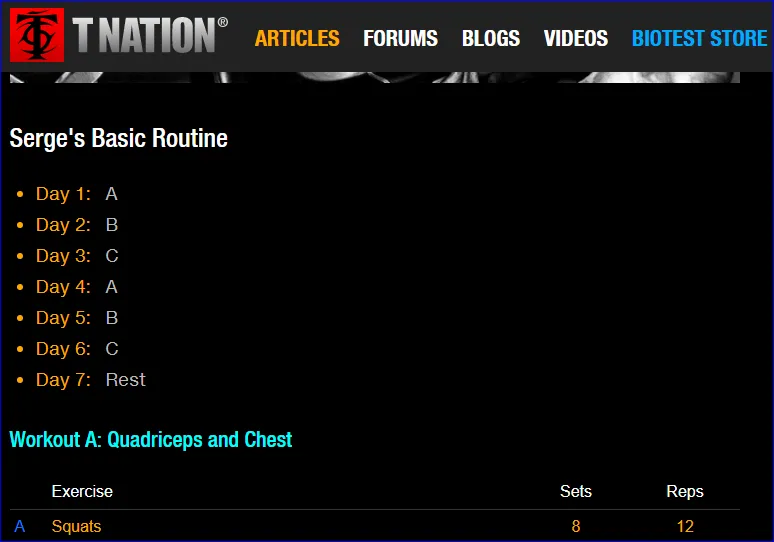774x542 pixels.
Task: Visit the BIOTEST STORE link
Action: pos(699,39)
